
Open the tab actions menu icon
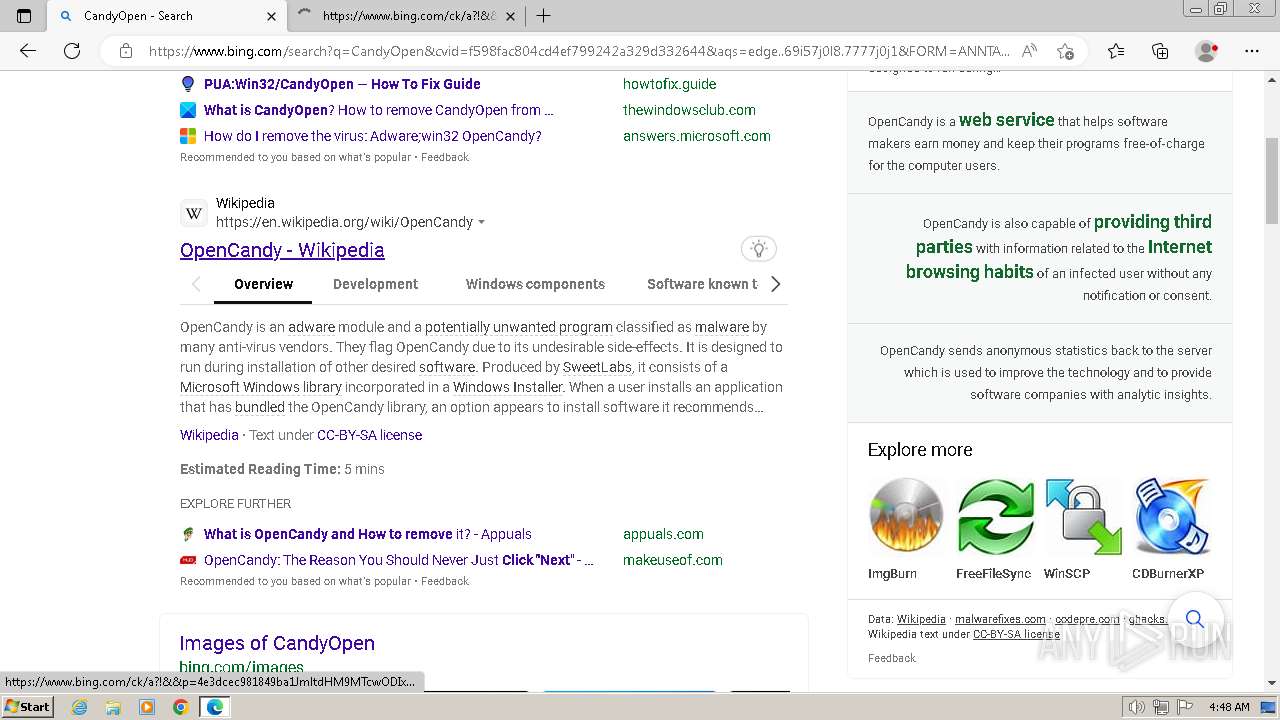pos(24,16)
